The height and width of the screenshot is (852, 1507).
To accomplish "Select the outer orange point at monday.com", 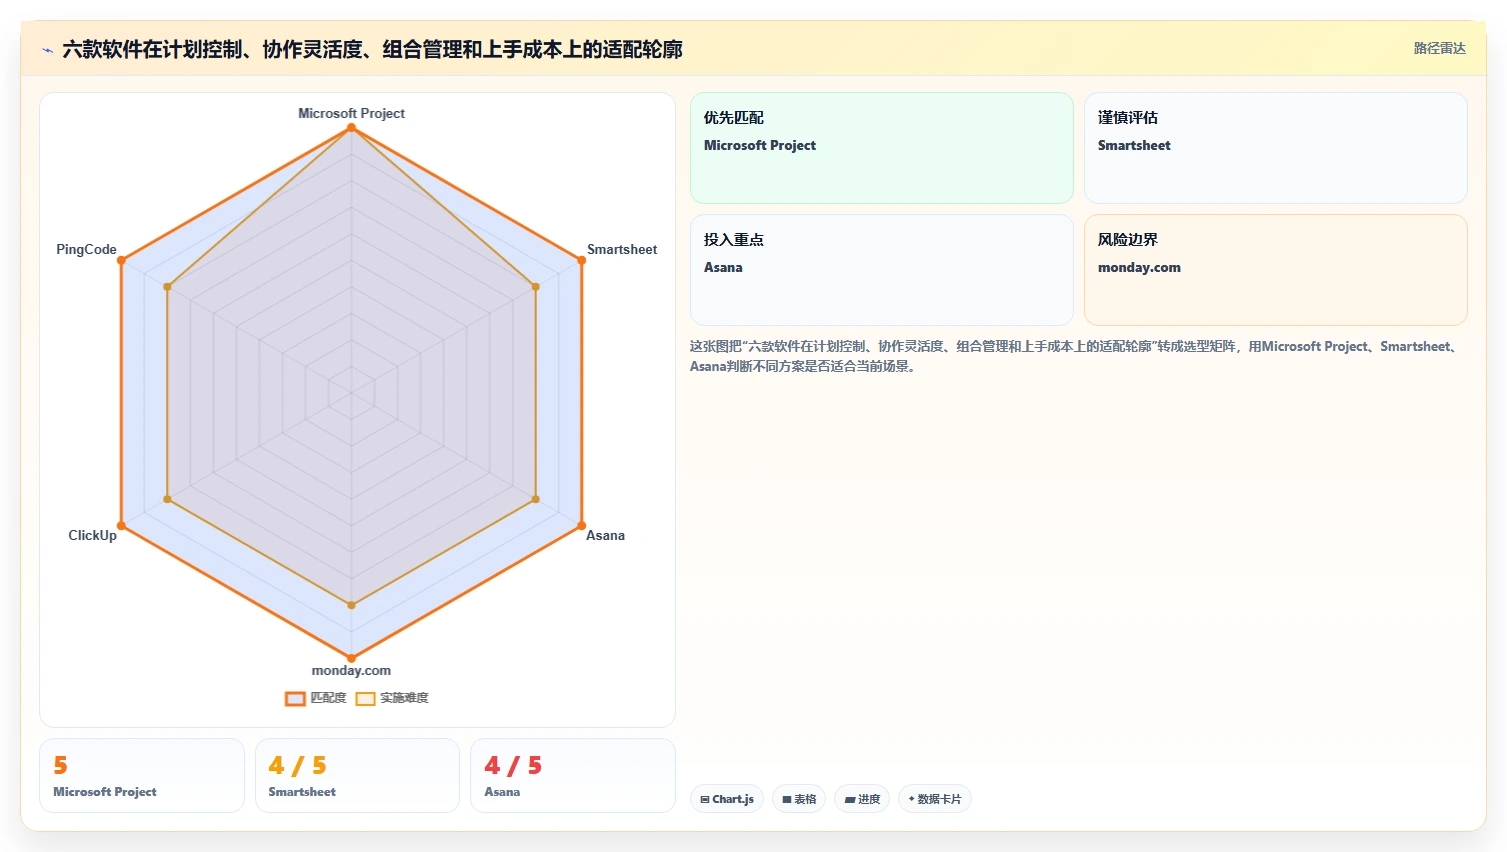I will pyautogui.click(x=351, y=658).
